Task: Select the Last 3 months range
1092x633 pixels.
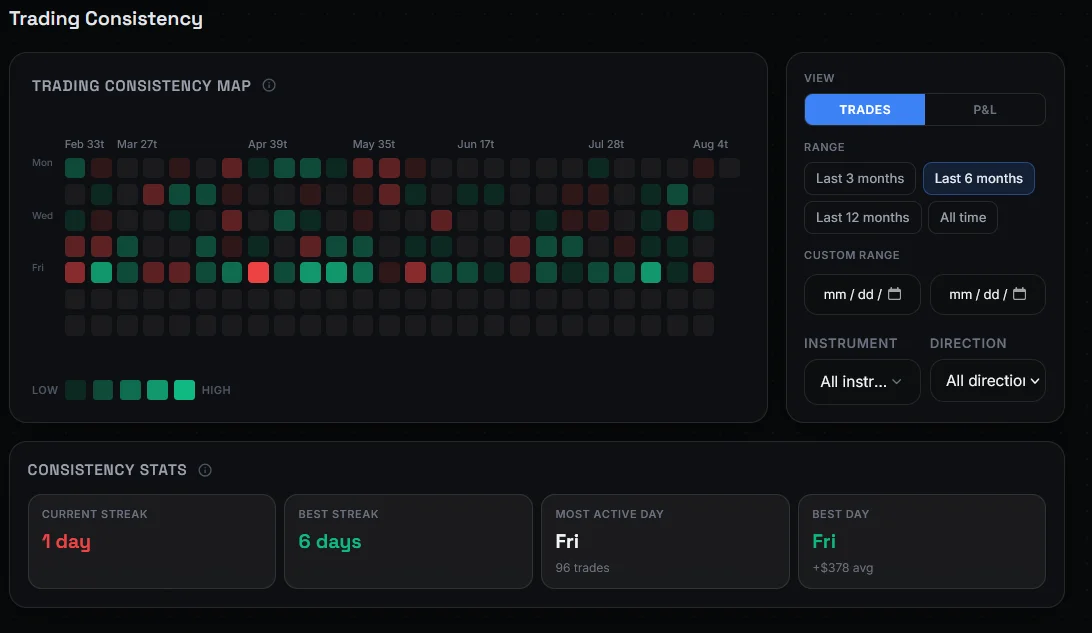Action: [x=859, y=178]
